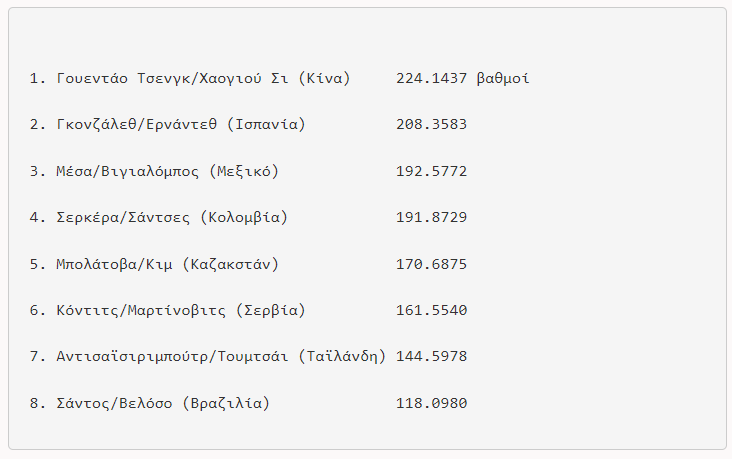This screenshot has height=459, width=732.
Task: Click the country label (Ταϊλάνδη)
Action: [342, 357]
